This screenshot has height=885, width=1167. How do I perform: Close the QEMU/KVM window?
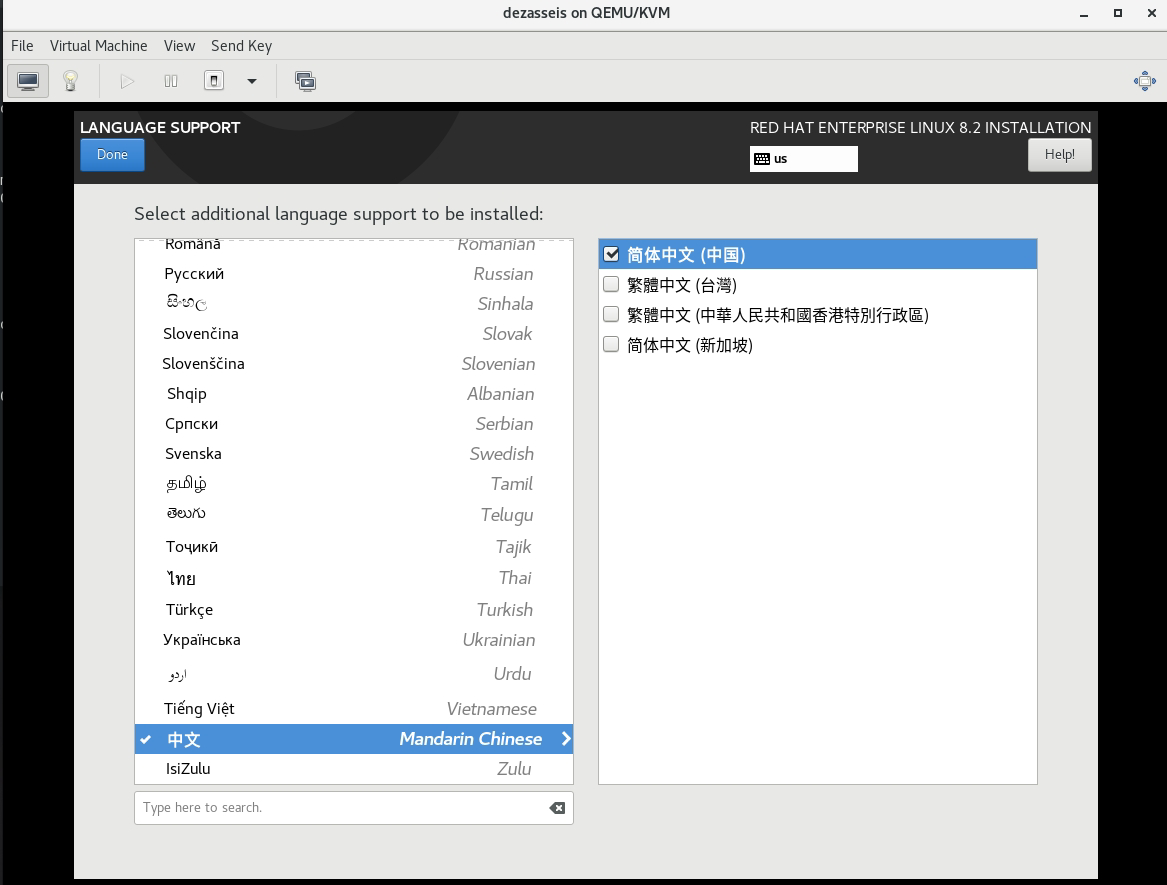(1151, 13)
